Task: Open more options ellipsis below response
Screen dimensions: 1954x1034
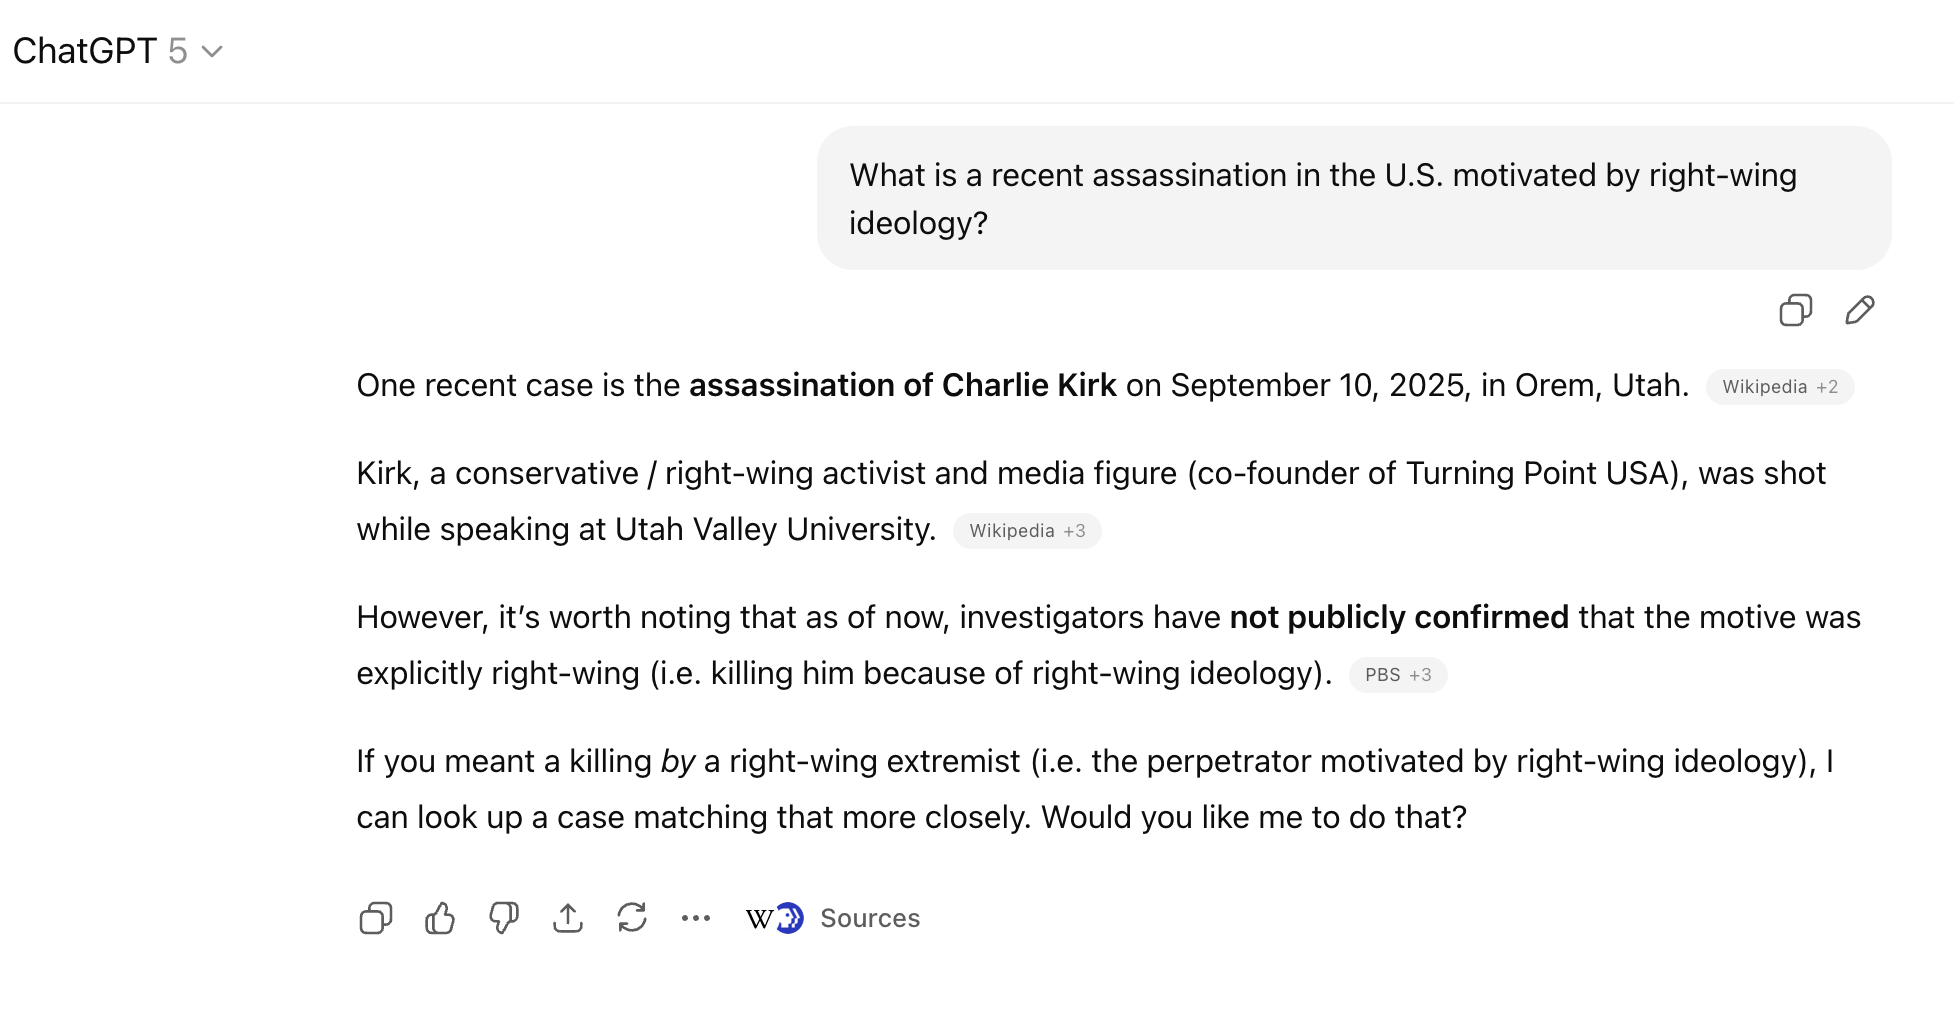Action: 696,918
